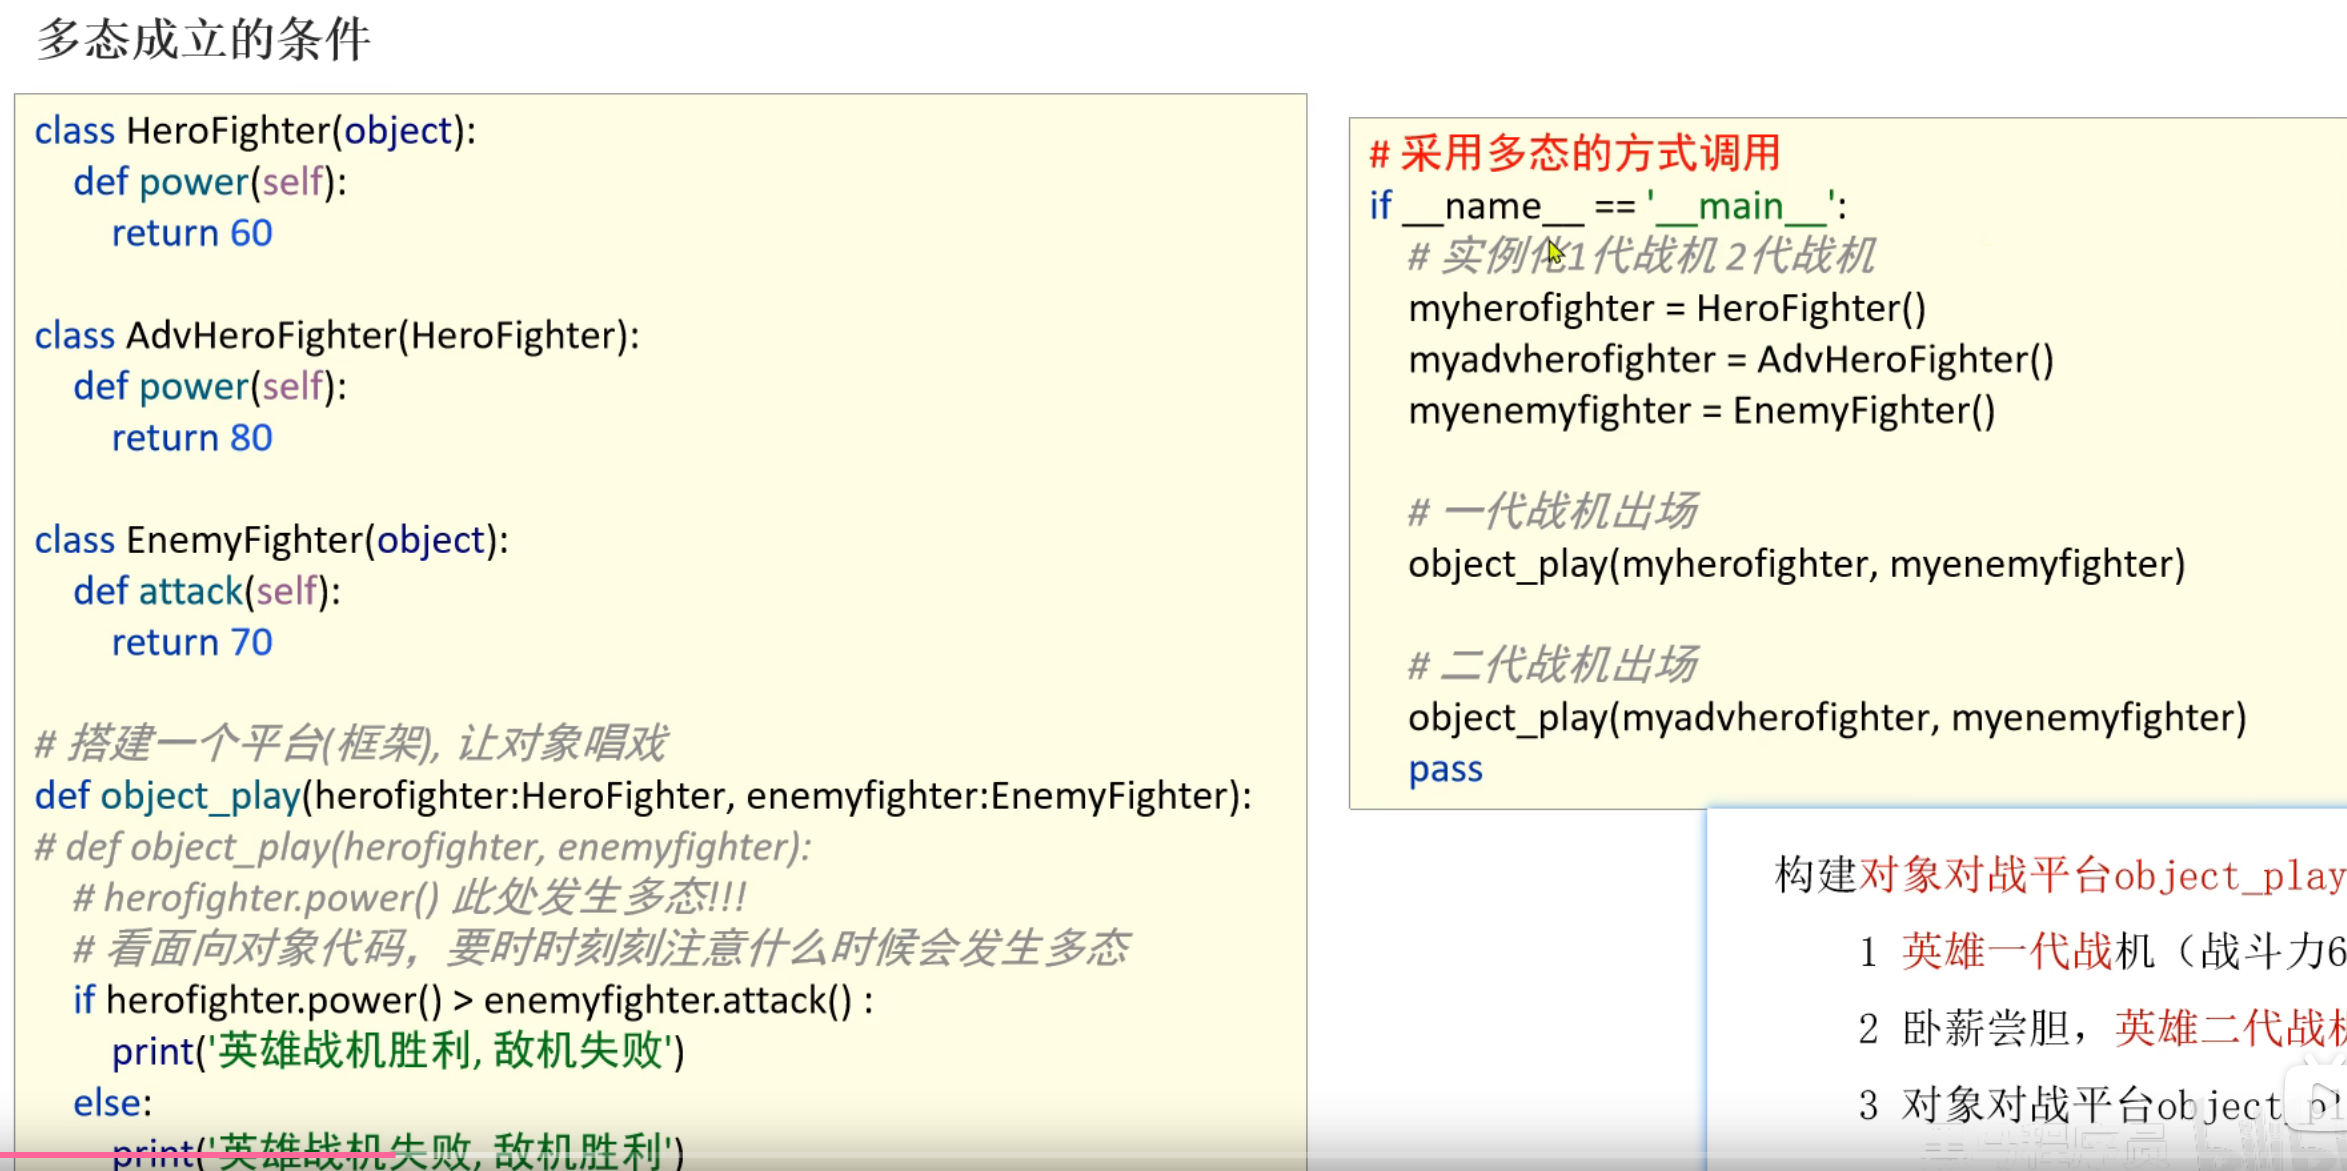The width and height of the screenshot is (2347, 1171).
Task: Click the def attack(self) line
Action: click(x=207, y=591)
